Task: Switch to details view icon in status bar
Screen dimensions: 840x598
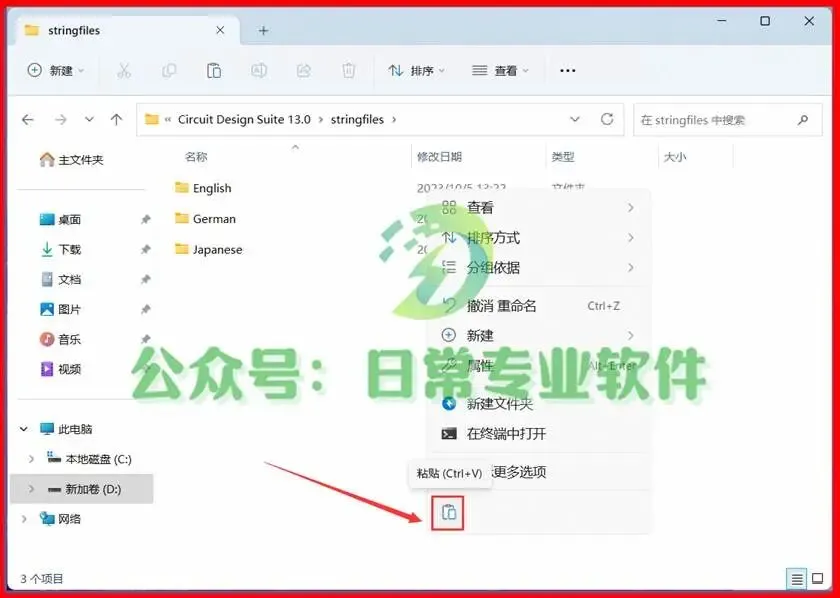Action: [x=797, y=579]
